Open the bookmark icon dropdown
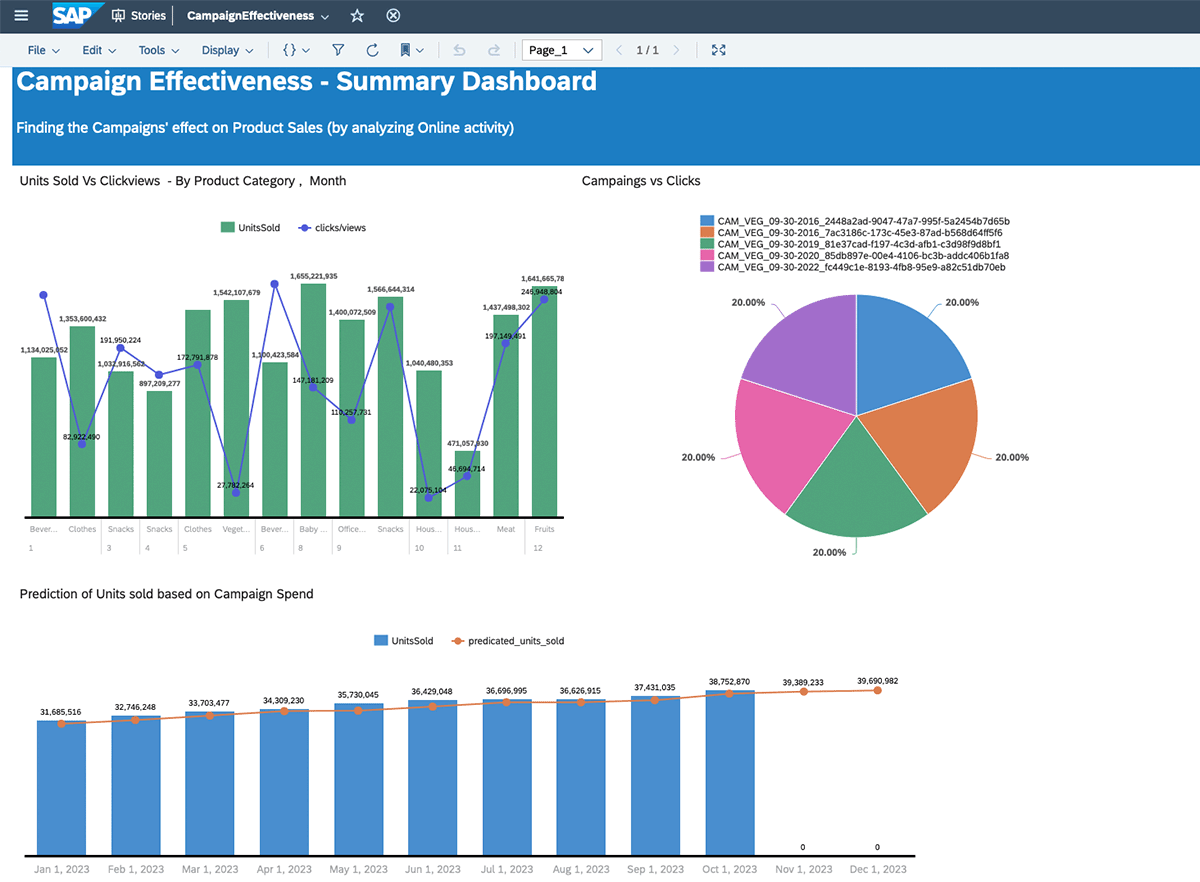The width and height of the screenshot is (1200, 882). pyautogui.click(x=412, y=50)
